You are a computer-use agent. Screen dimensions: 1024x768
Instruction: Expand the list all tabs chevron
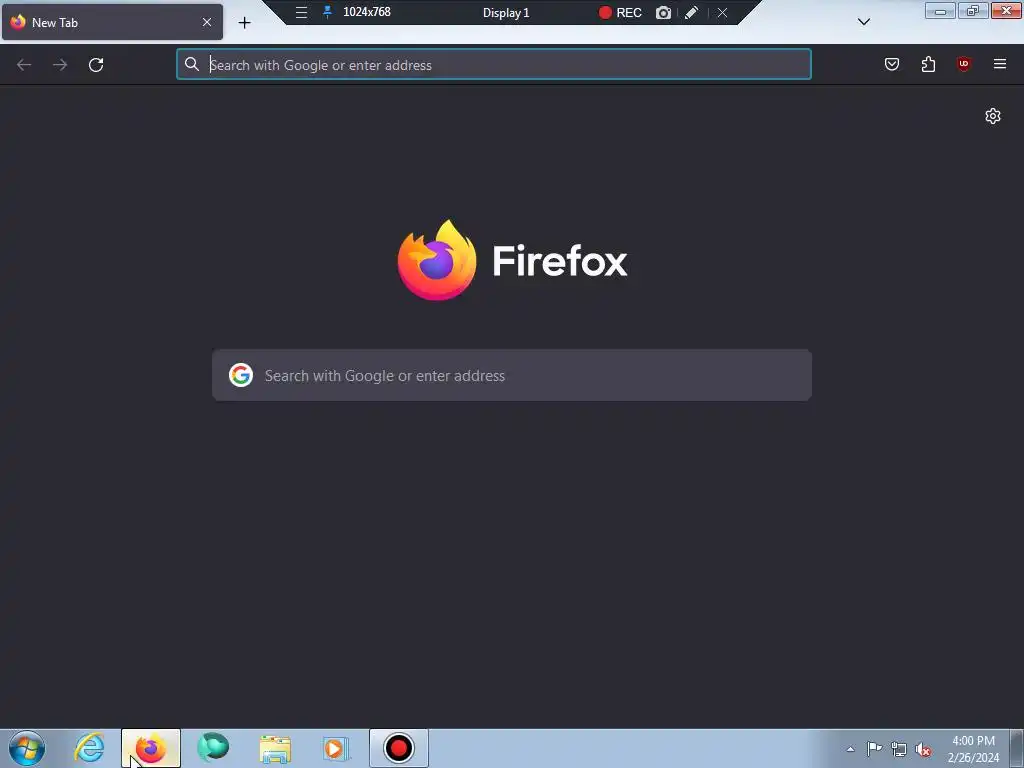863,22
